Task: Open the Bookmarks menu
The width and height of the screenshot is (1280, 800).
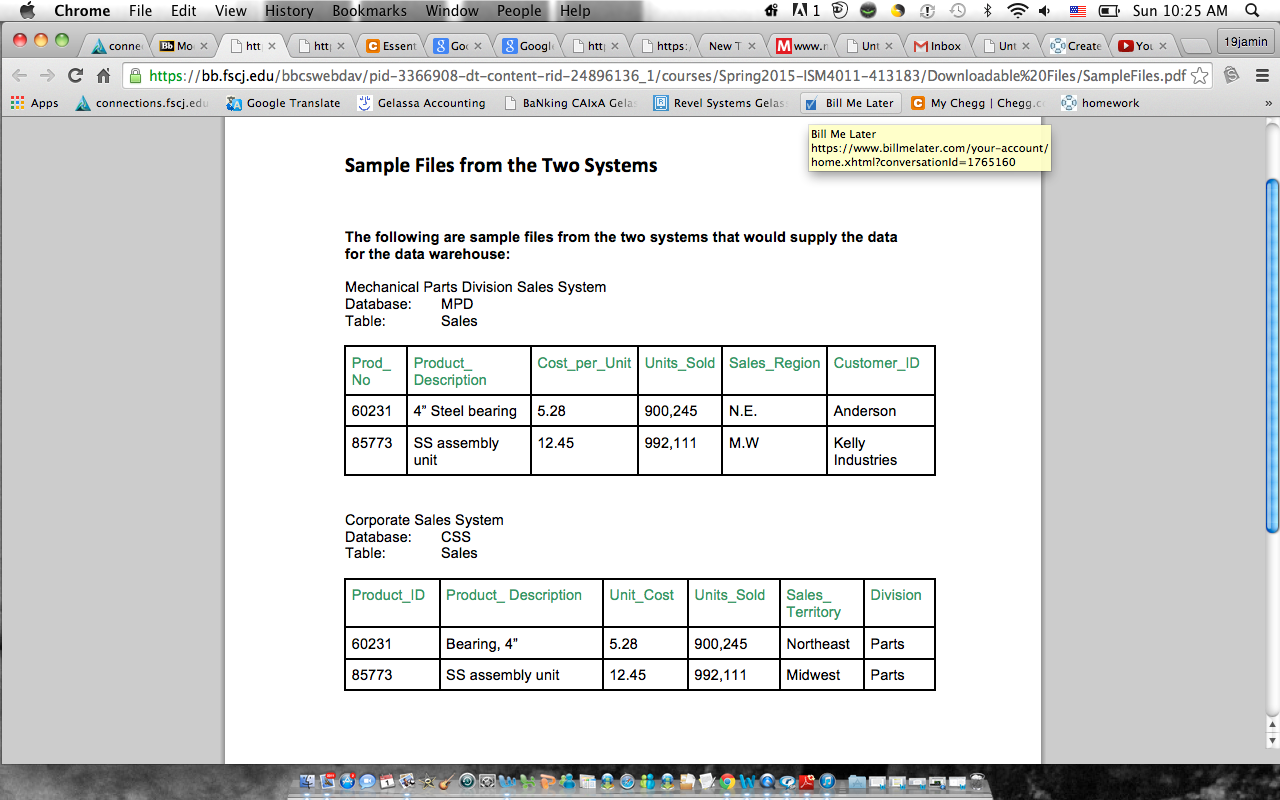Action: (369, 11)
